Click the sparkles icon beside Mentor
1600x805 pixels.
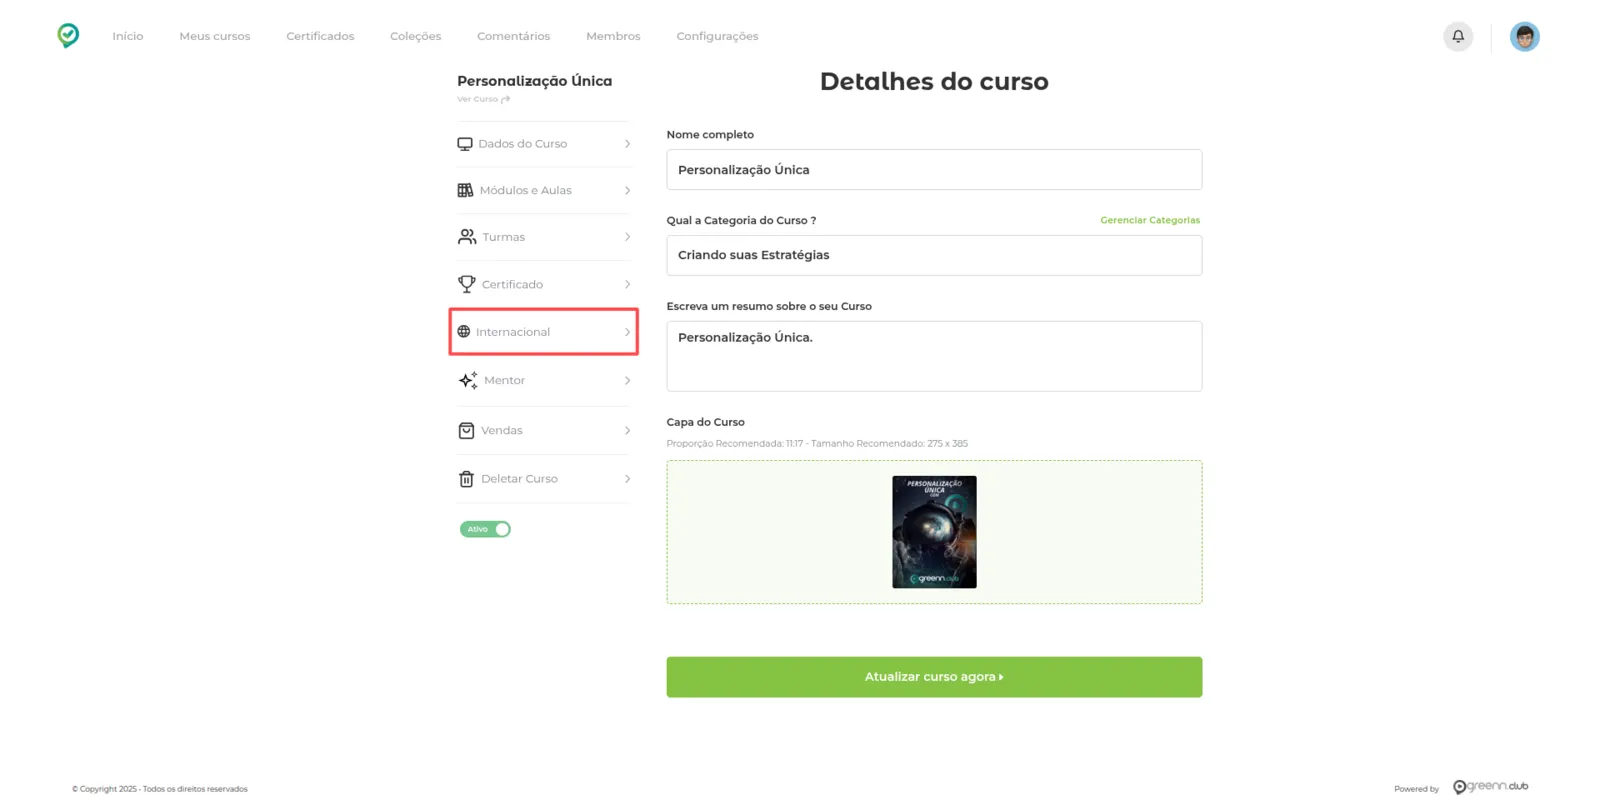(x=468, y=380)
